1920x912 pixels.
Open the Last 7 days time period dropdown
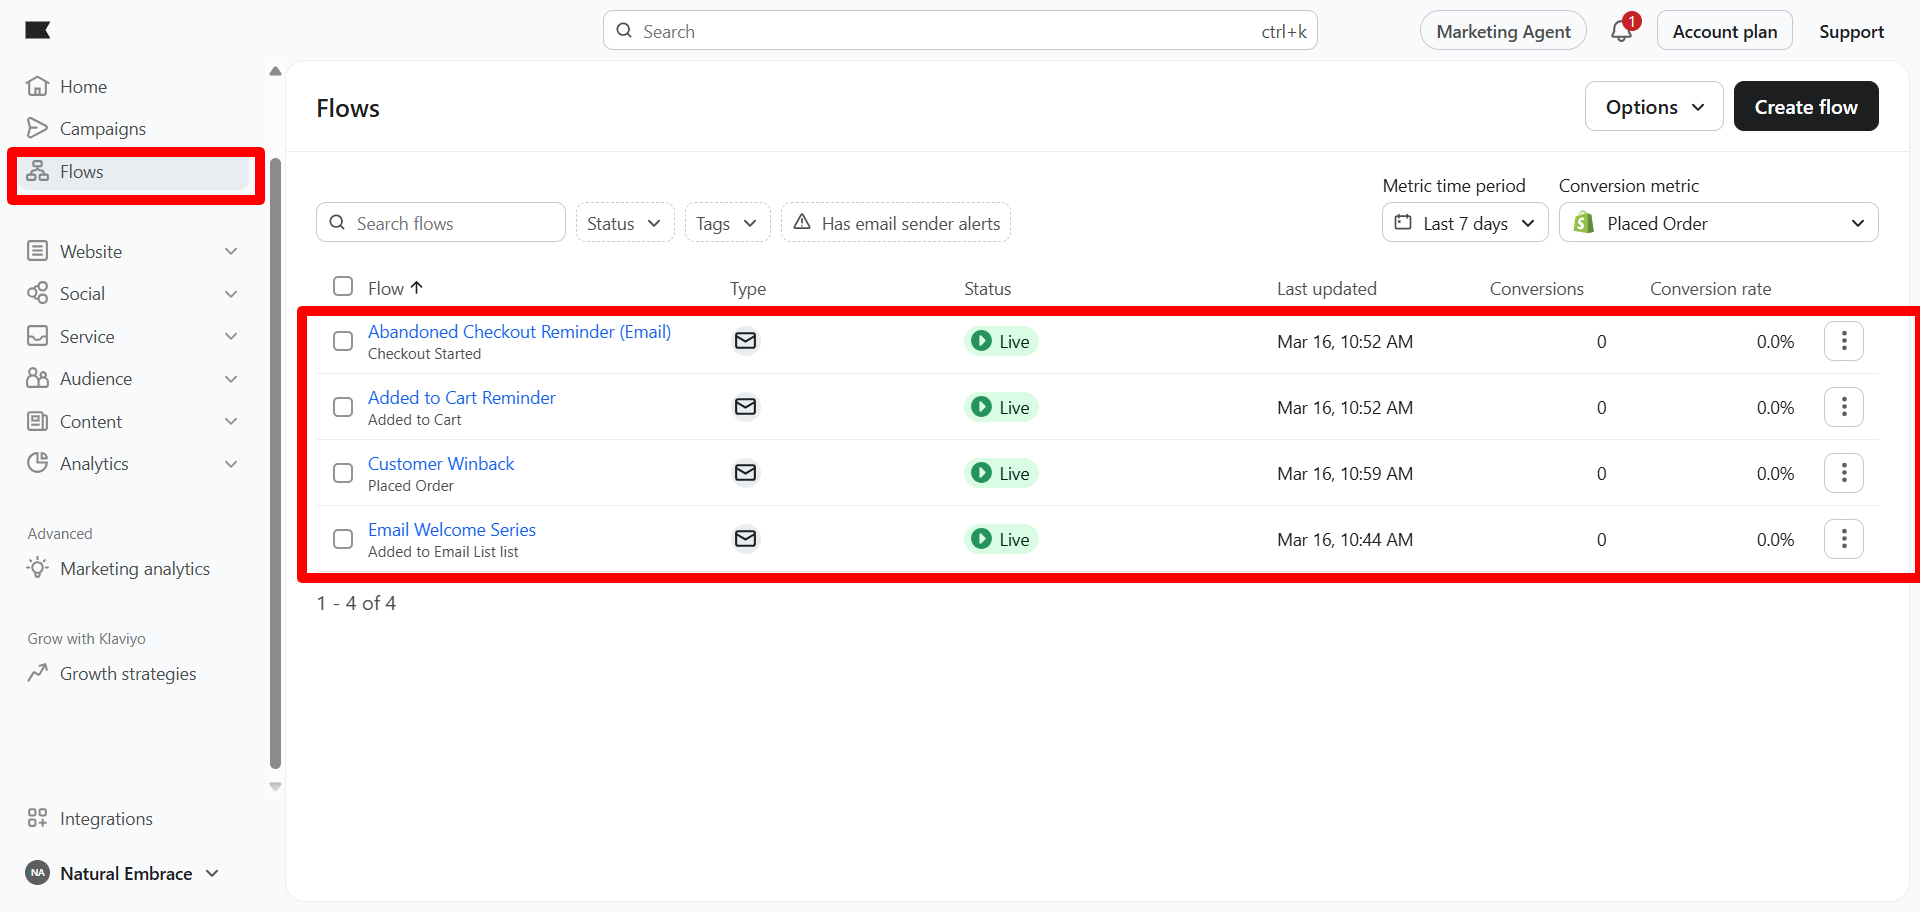click(1464, 223)
